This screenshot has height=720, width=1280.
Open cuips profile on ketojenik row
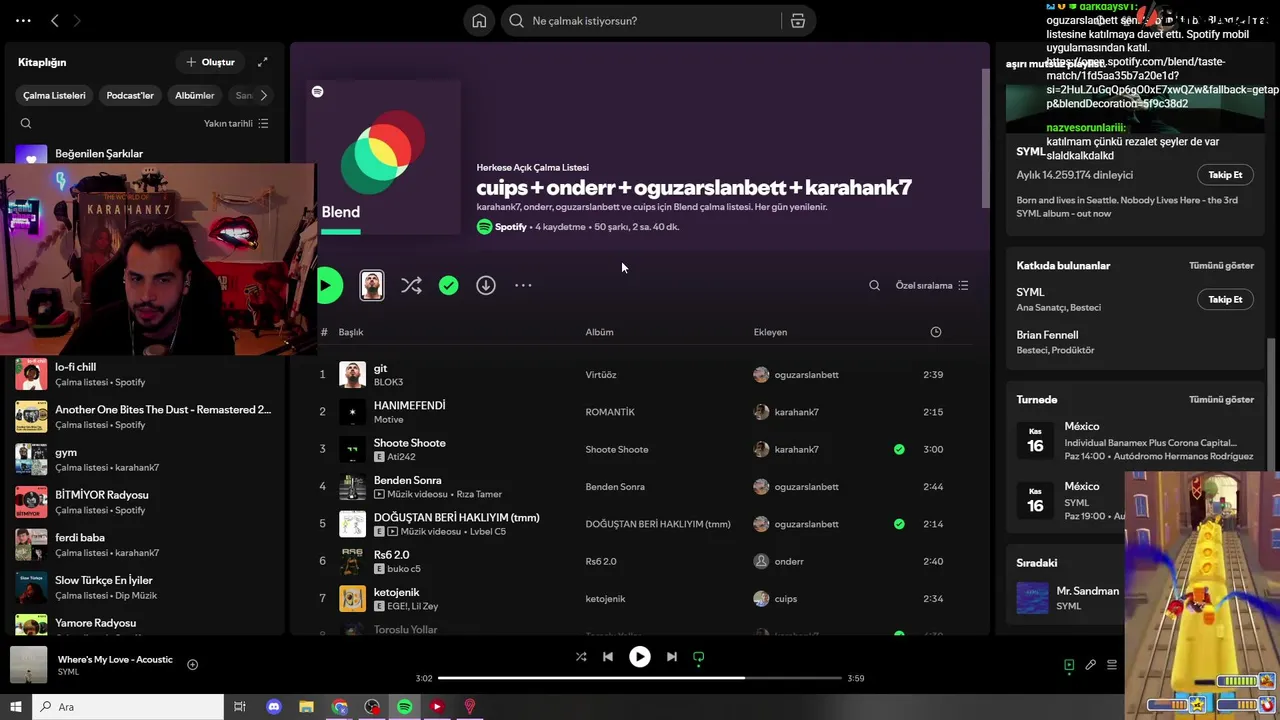pyautogui.click(x=786, y=599)
